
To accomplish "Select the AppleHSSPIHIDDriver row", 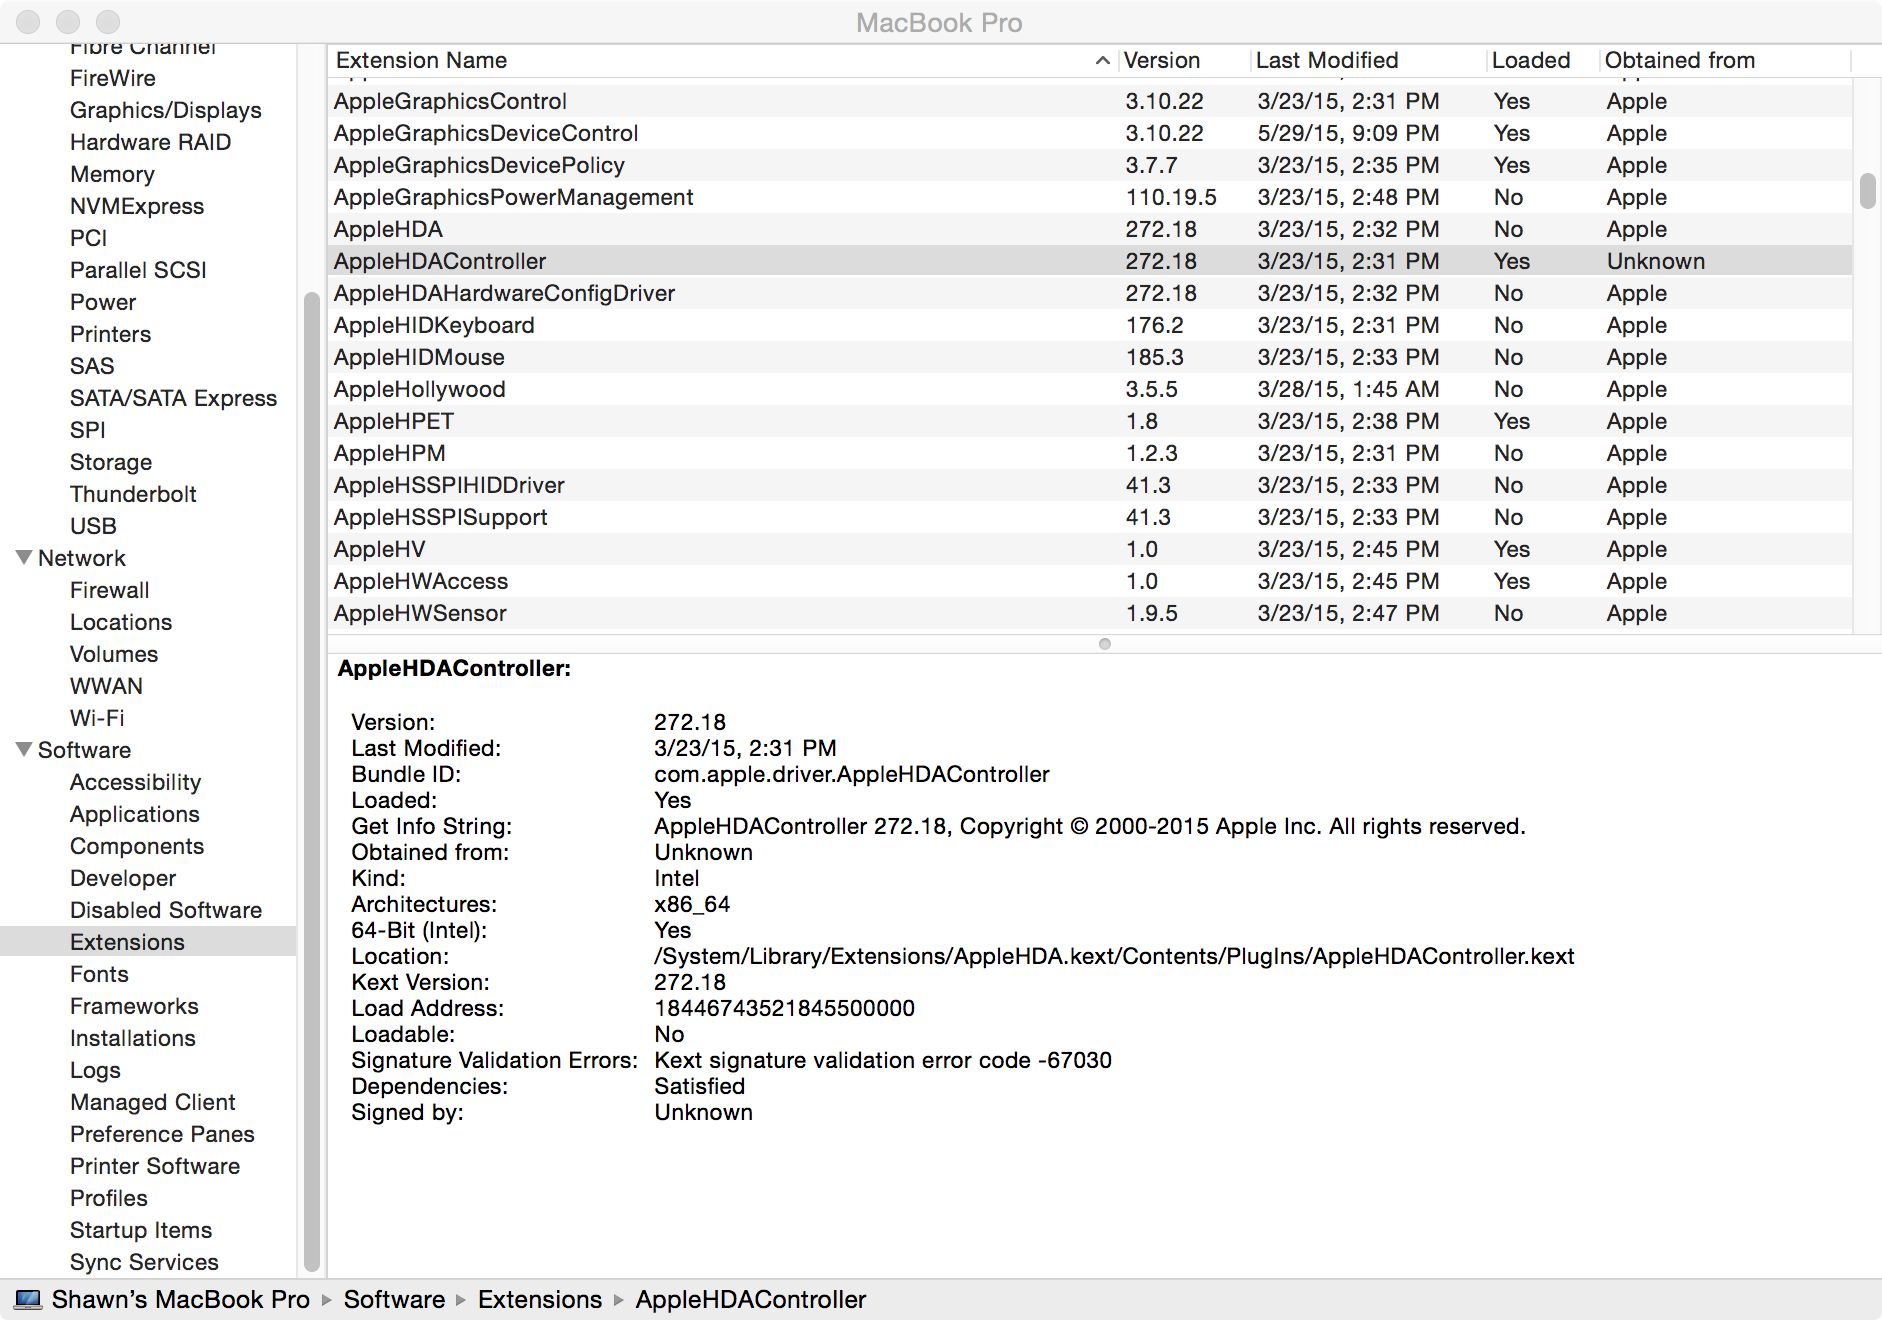I will point(1090,485).
